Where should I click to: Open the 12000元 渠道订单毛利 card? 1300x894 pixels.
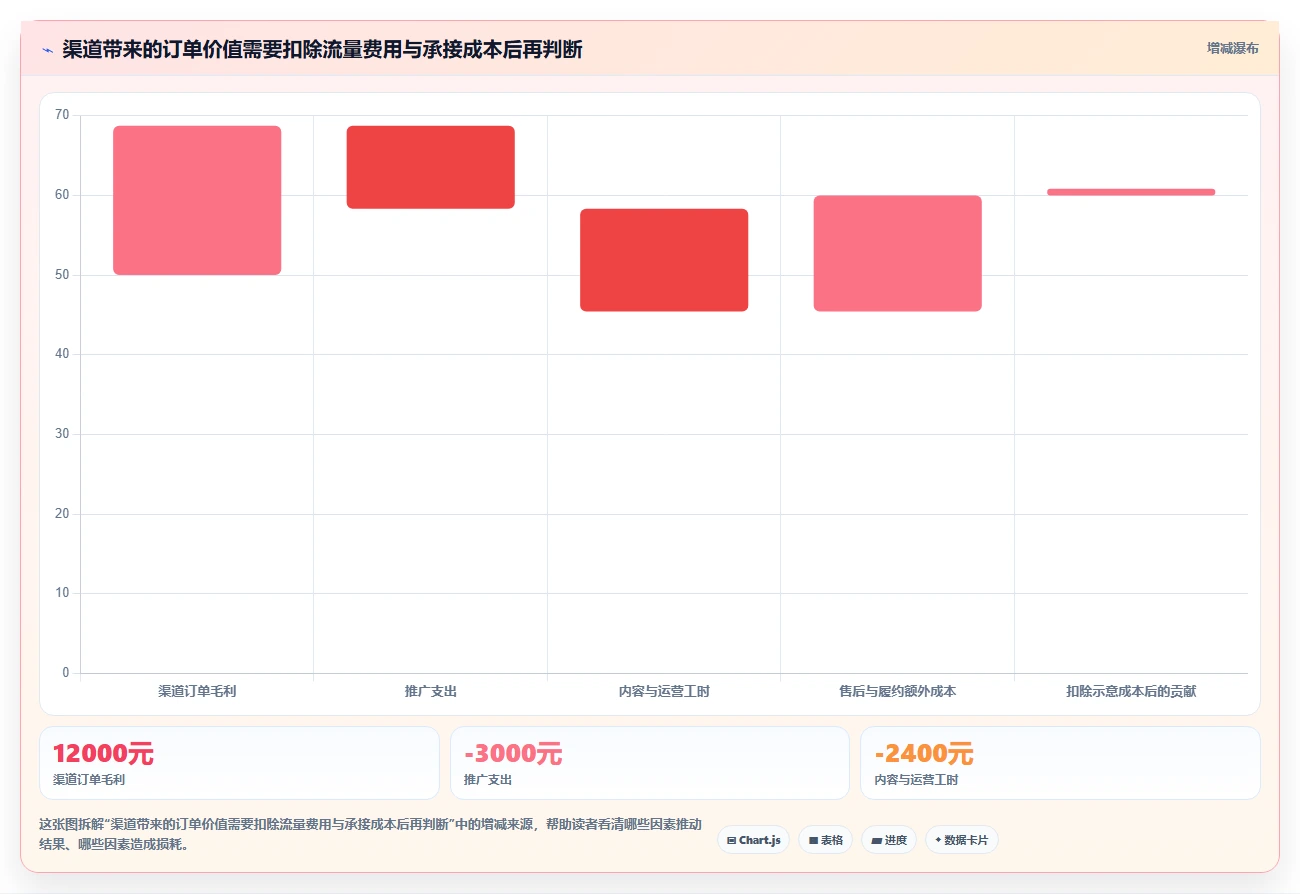(239, 763)
